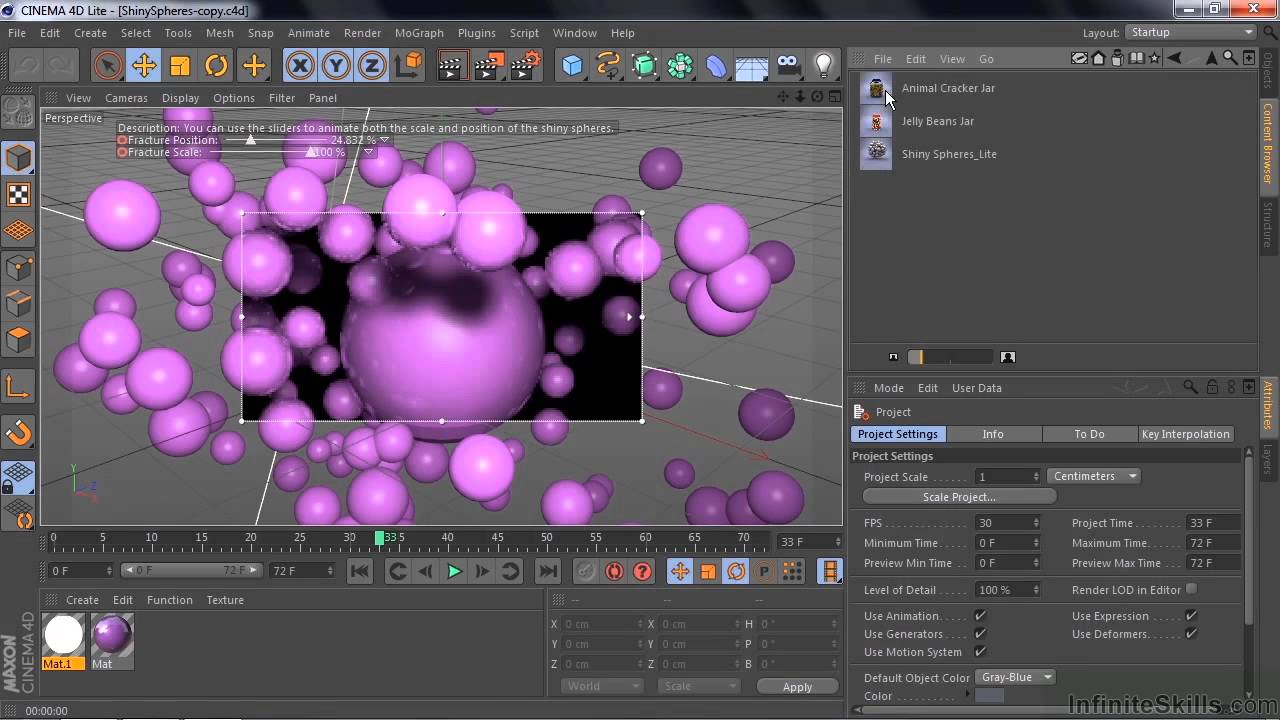Open the MoGraph menu
The height and width of the screenshot is (720, 1280).
(x=419, y=32)
